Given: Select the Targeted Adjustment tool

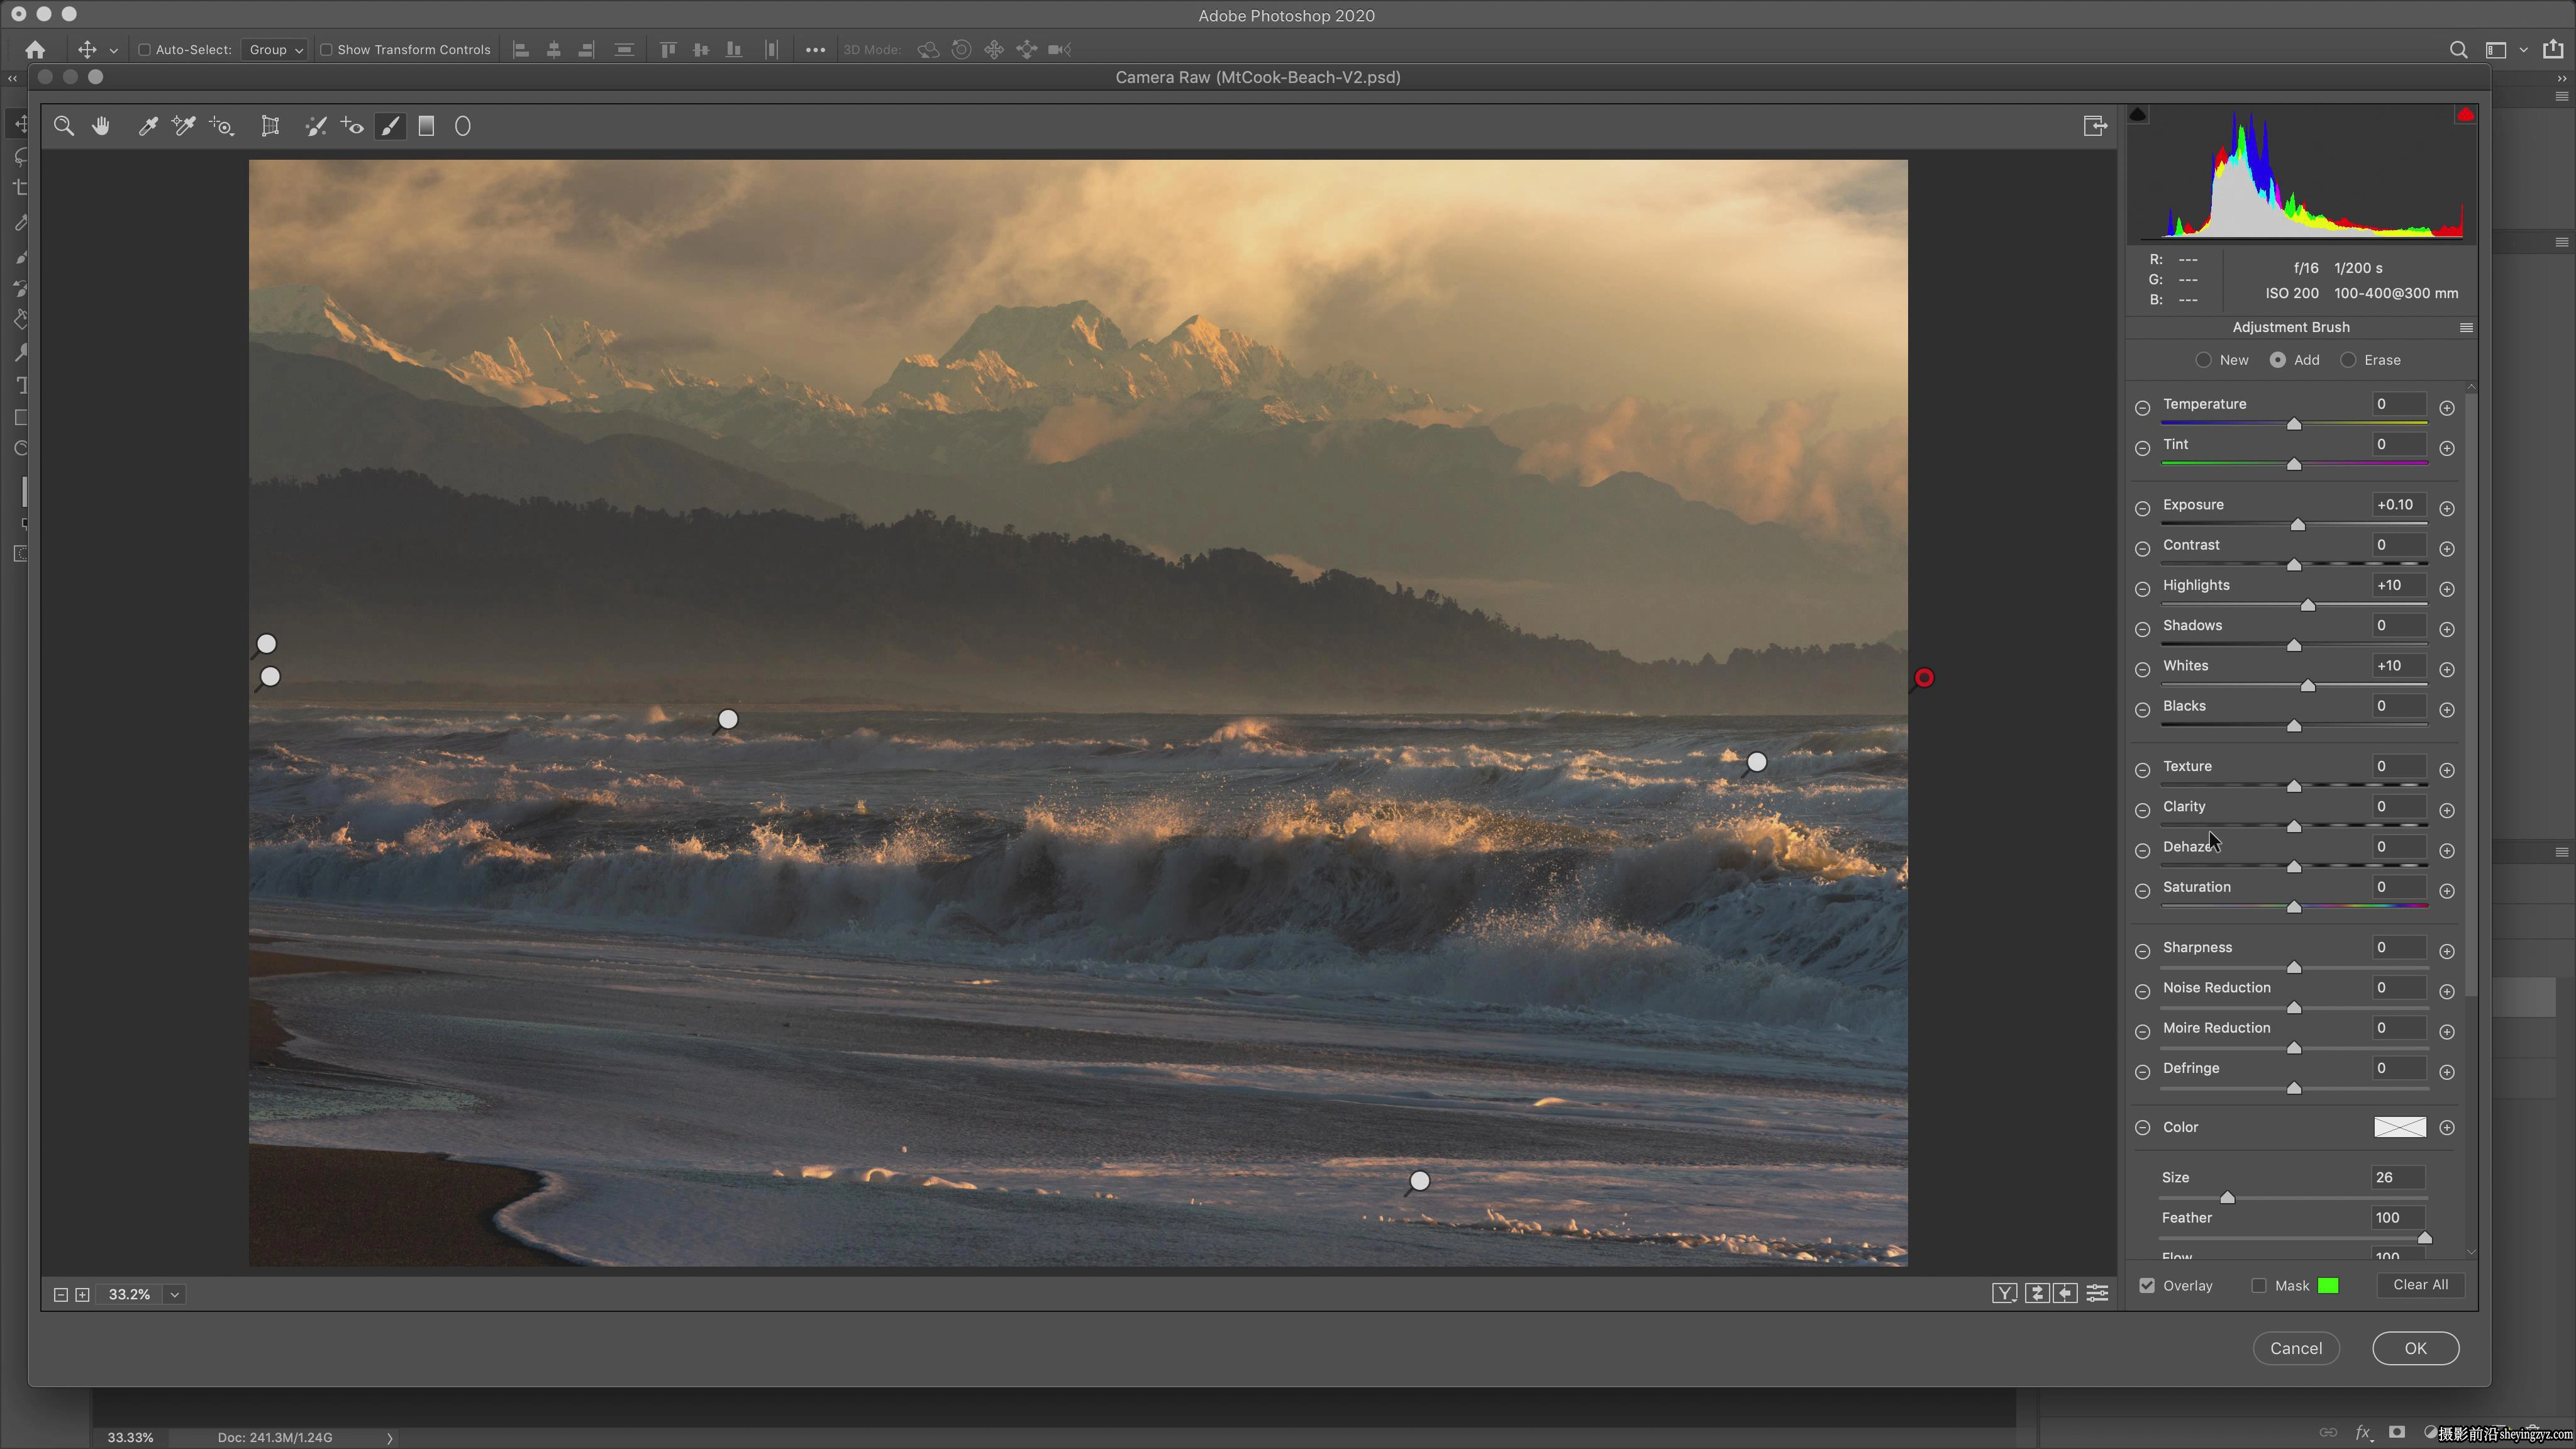Looking at the screenshot, I should [221, 126].
